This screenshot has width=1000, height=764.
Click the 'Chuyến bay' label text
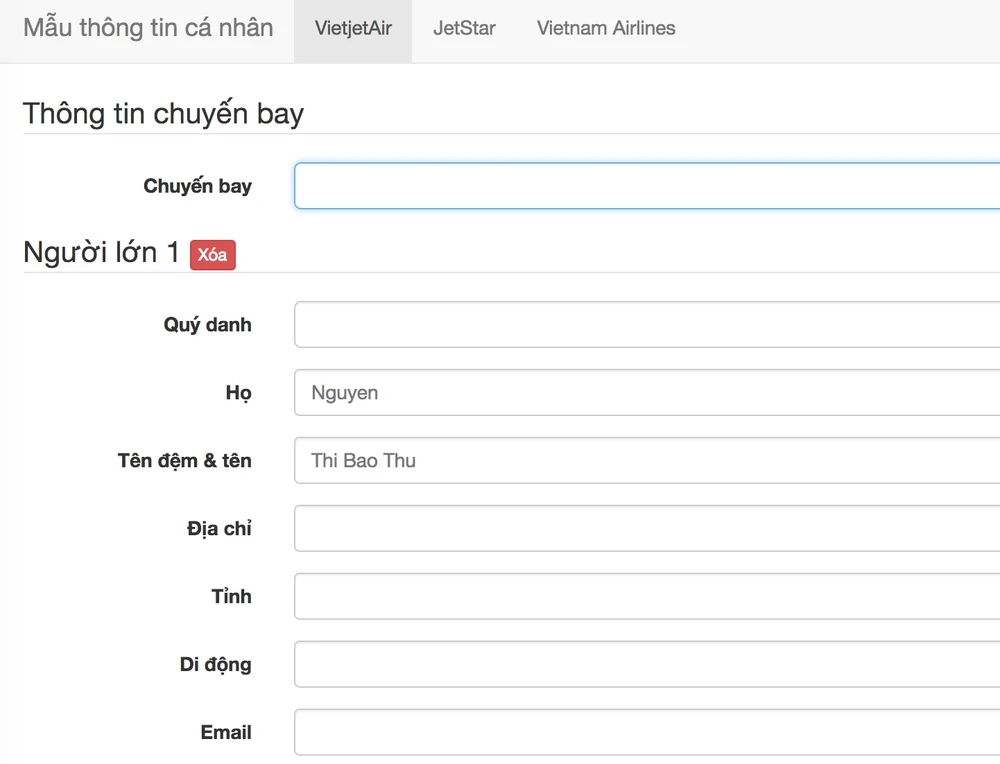click(x=197, y=186)
